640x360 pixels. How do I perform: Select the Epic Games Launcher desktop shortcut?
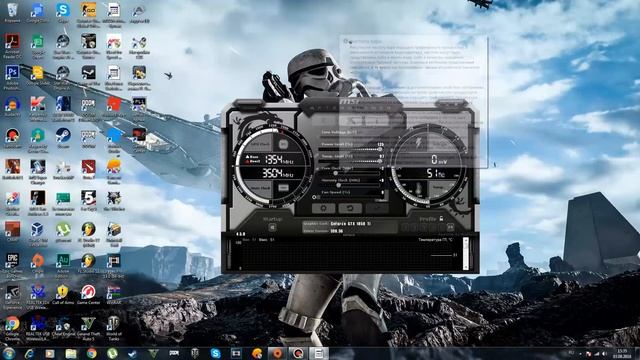coord(12,264)
